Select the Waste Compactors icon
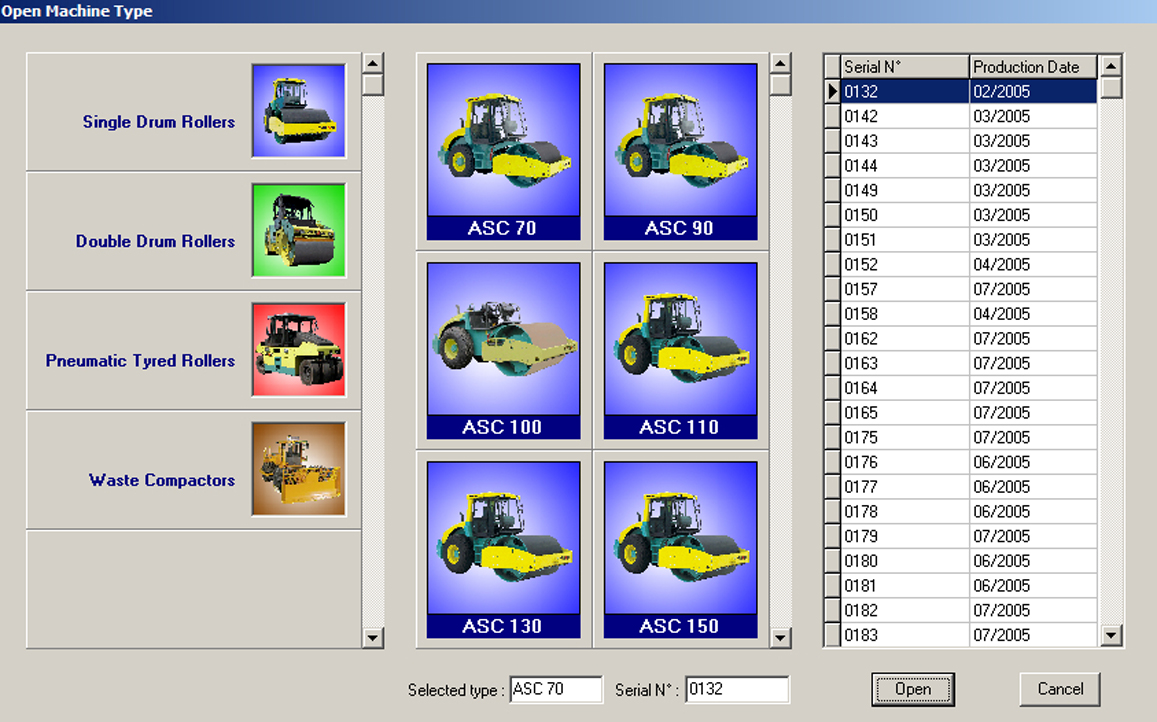The image size is (1157, 722). point(298,469)
